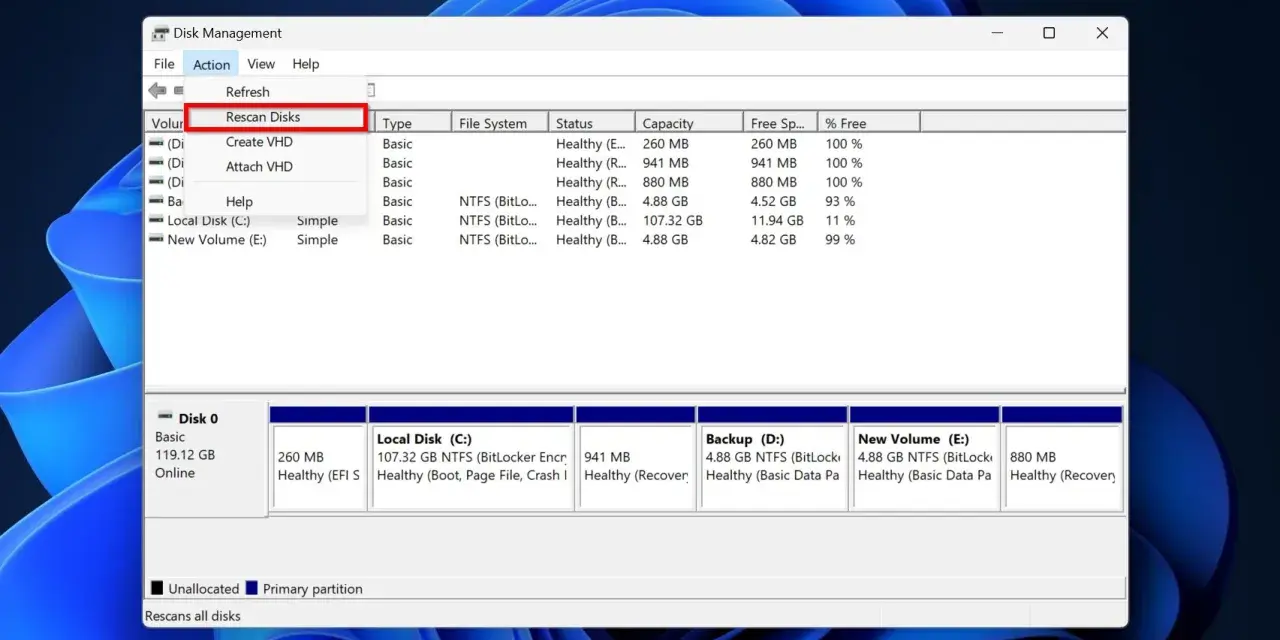This screenshot has width=1280, height=640.
Task: Open the View menu
Action: coord(261,64)
